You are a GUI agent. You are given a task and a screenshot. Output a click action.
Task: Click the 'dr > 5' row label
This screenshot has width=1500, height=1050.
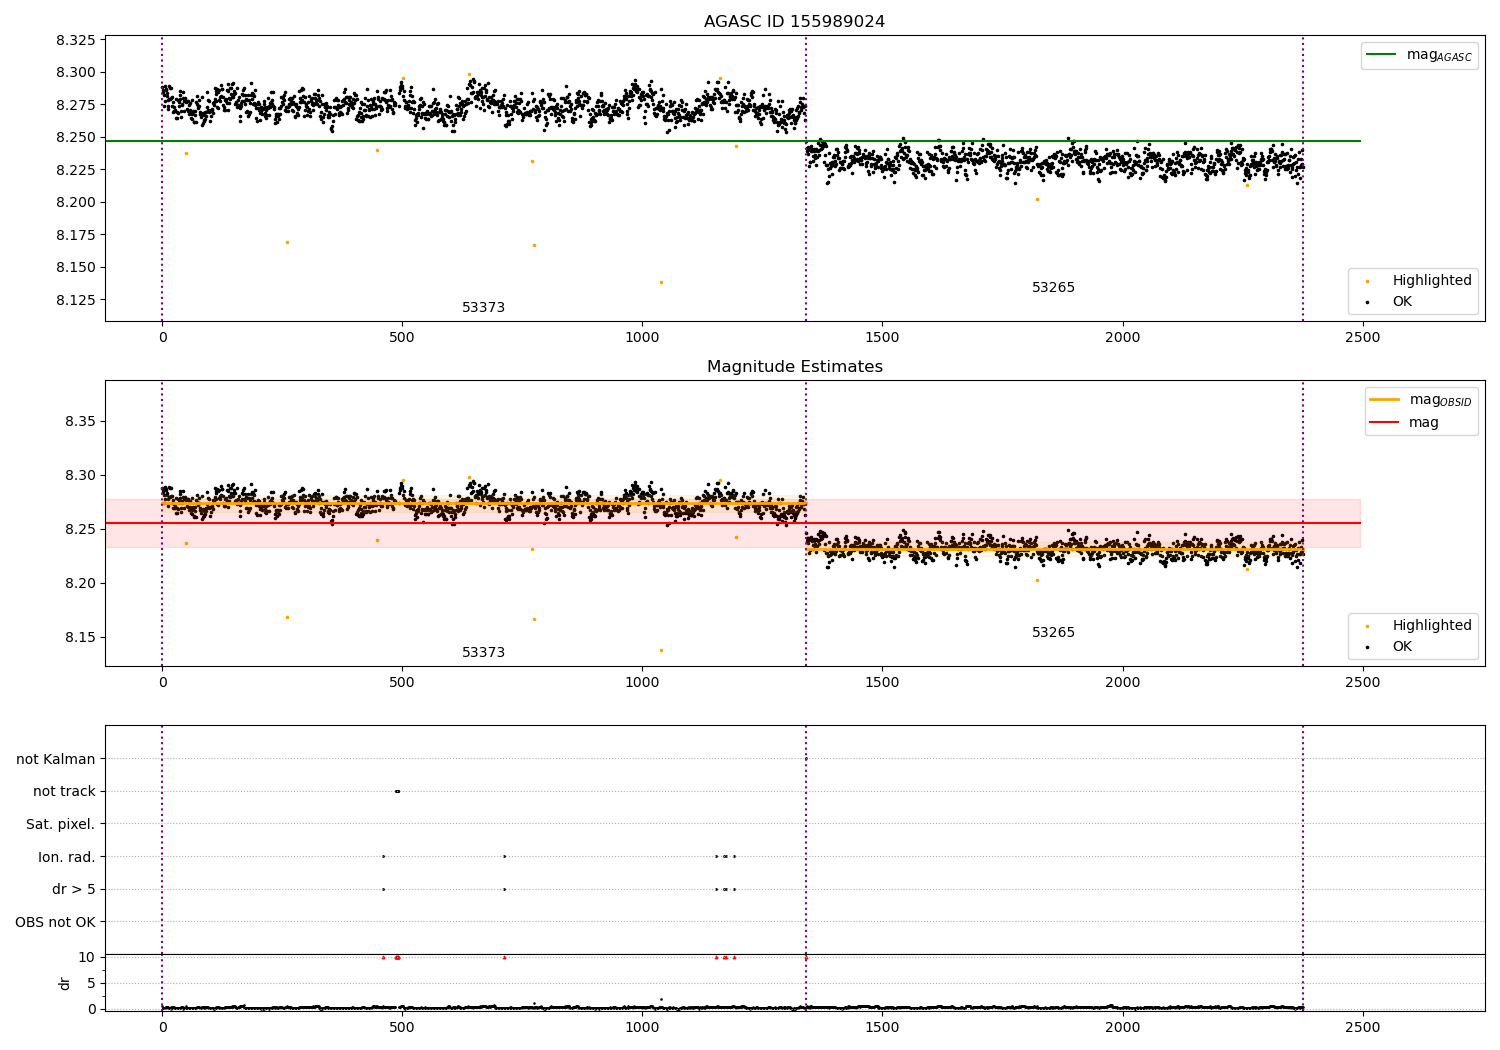coord(74,889)
